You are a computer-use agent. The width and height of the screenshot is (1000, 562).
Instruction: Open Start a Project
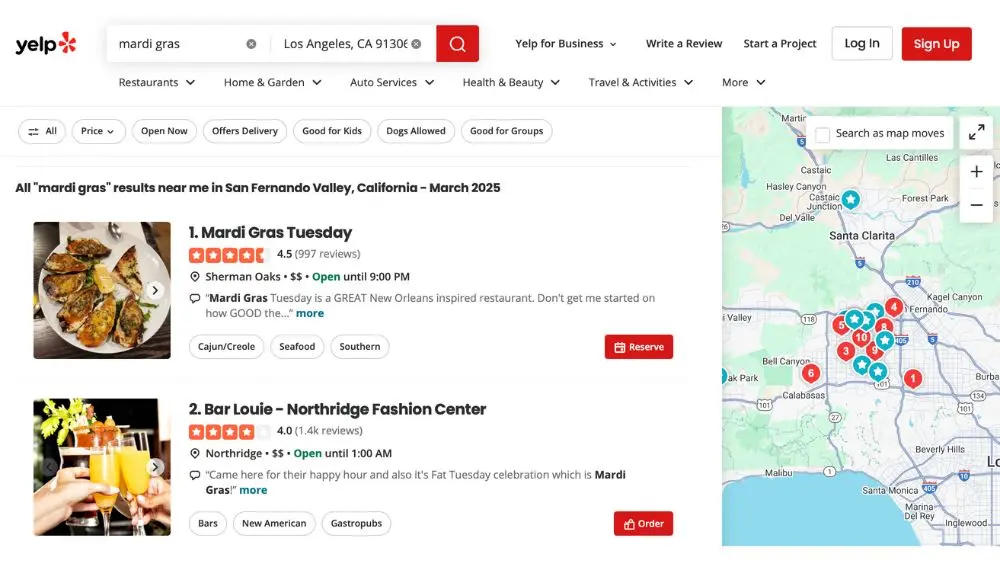tap(779, 43)
